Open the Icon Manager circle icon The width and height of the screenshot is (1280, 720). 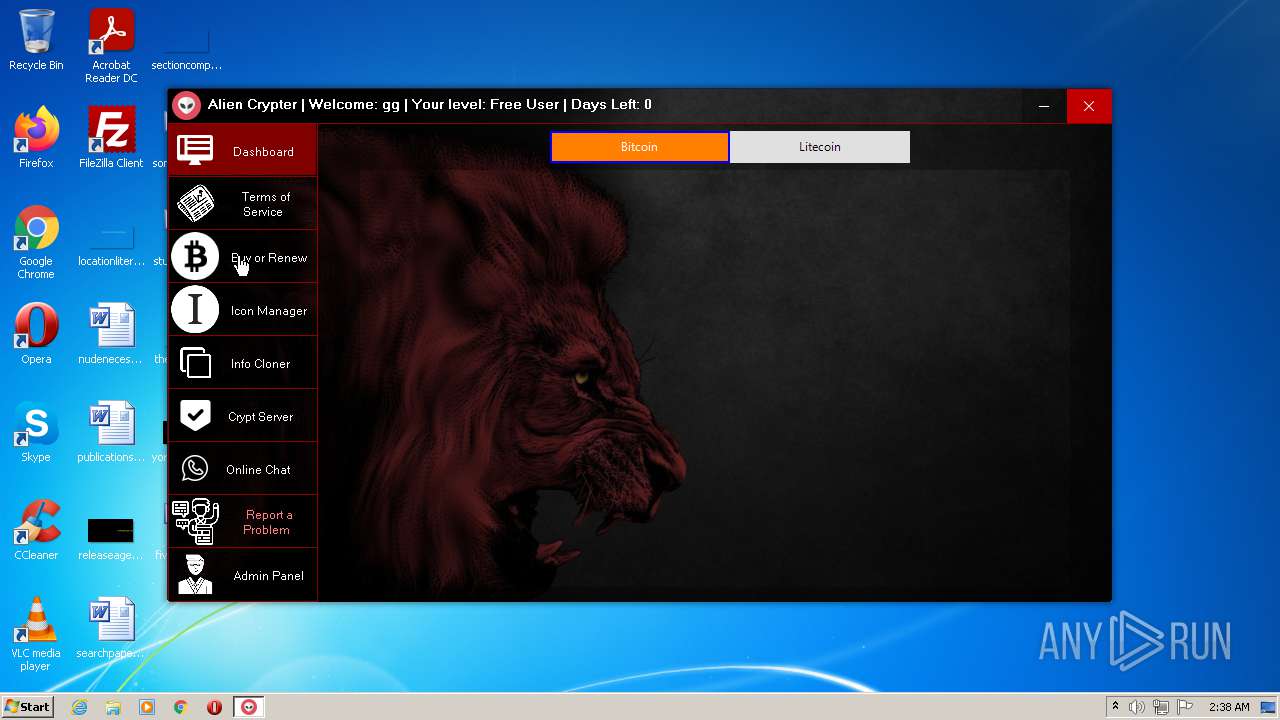(x=195, y=310)
